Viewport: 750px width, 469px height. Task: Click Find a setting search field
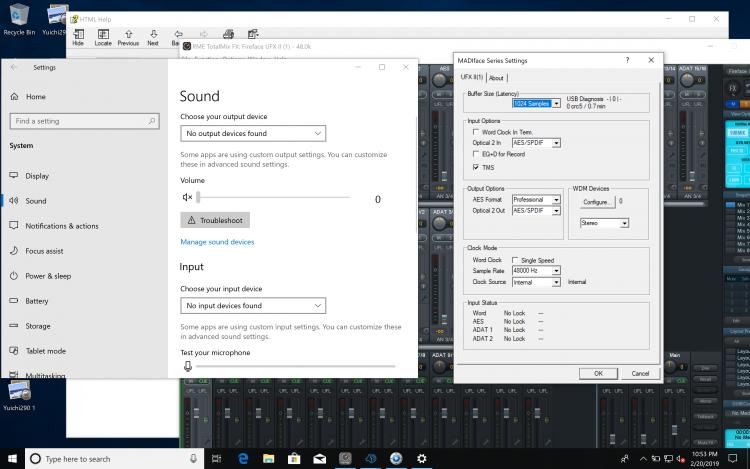point(84,121)
